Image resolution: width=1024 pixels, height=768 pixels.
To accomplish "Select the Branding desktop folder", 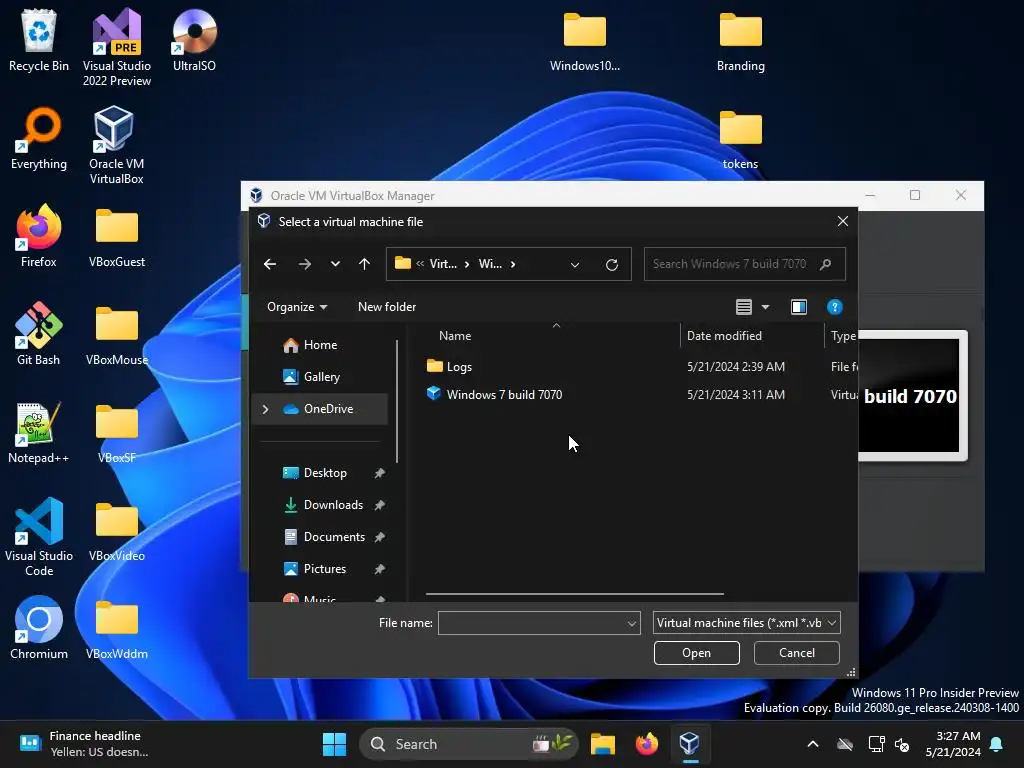I will [741, 40].
